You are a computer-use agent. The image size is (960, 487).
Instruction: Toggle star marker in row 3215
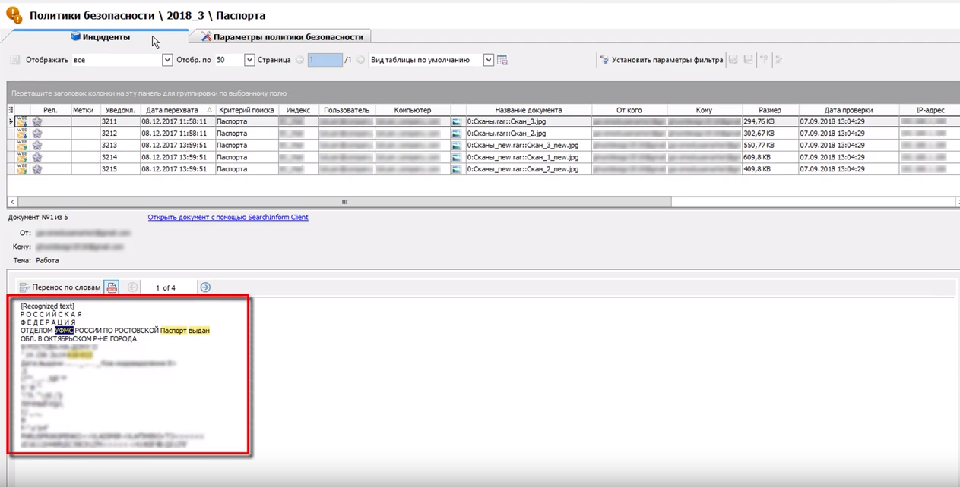coord(37,168)
